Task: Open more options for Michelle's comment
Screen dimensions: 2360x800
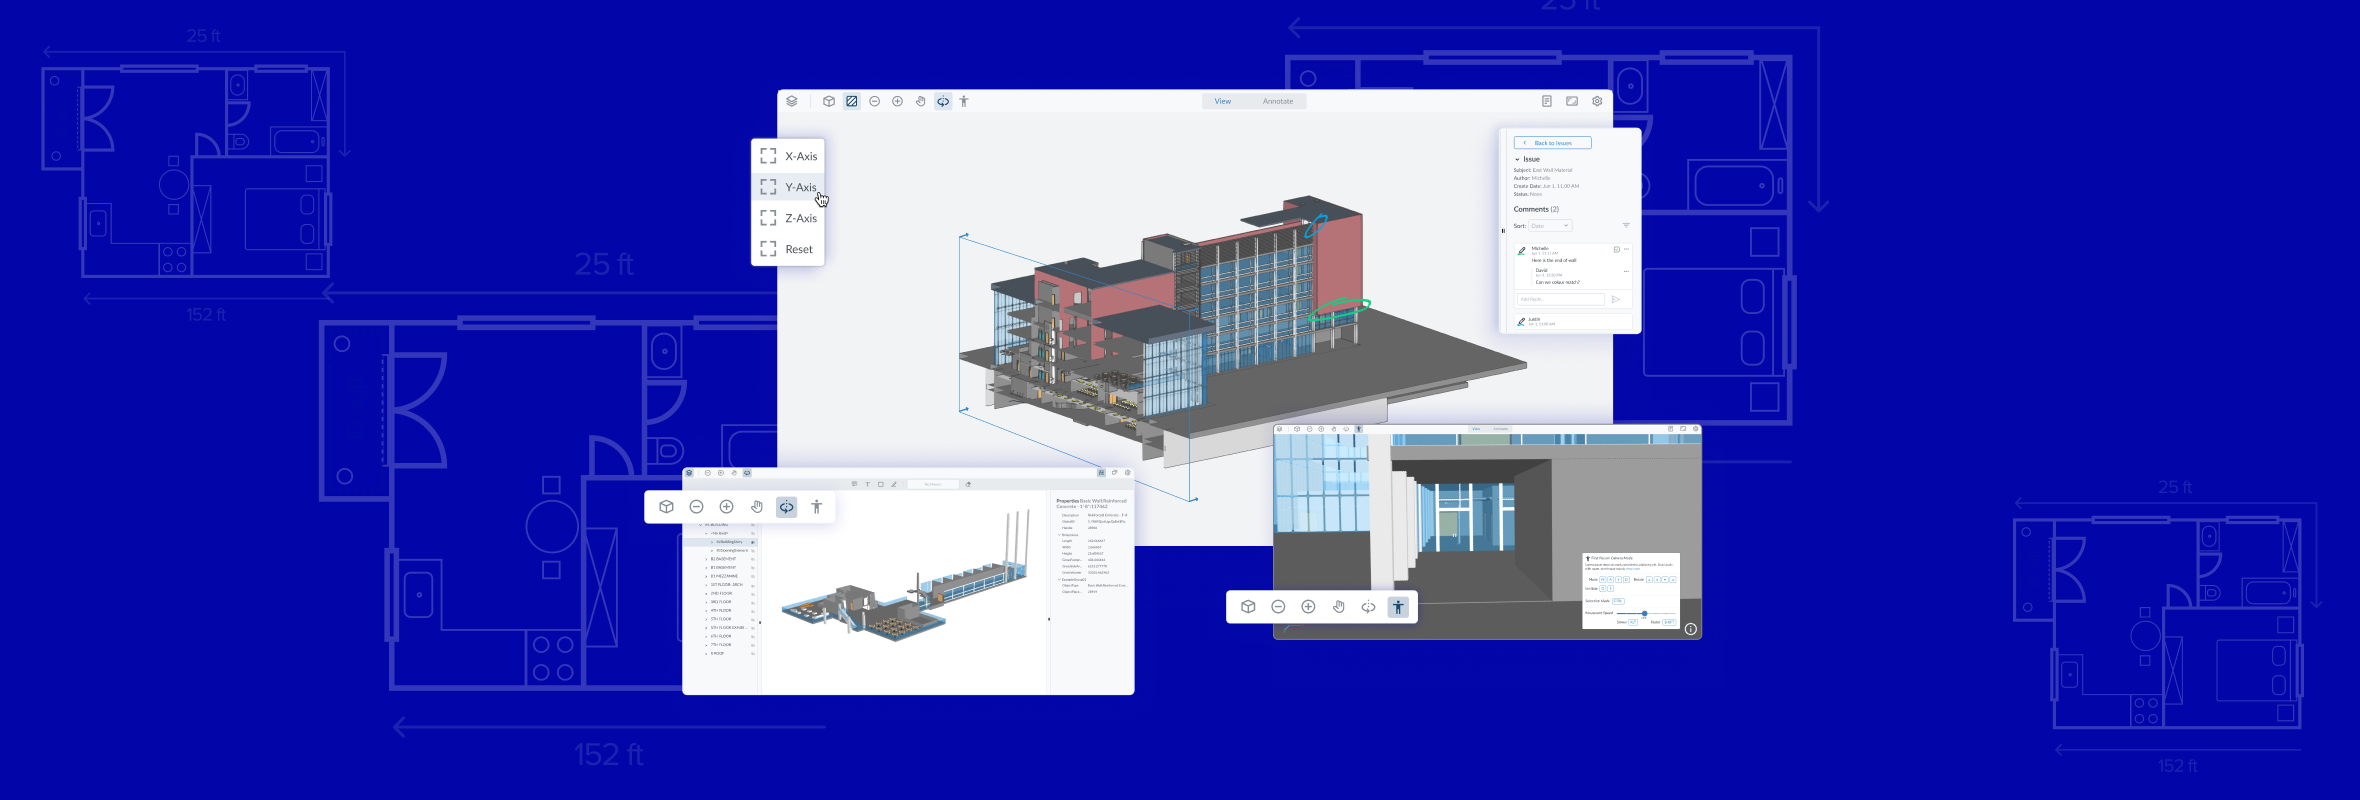Action: (x=1626, y=249)
